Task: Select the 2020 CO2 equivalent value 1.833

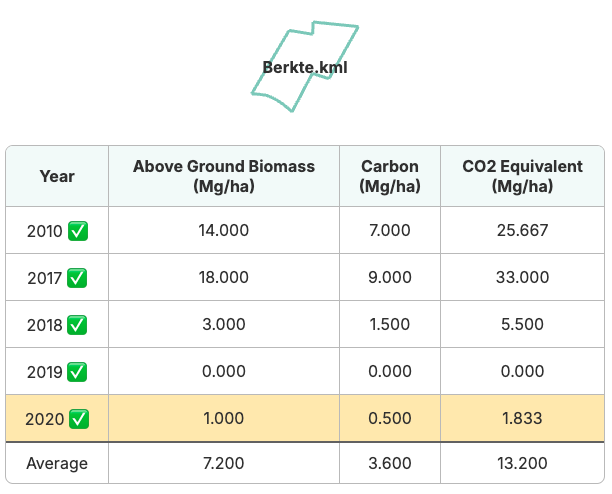Action: click(522, 418)
